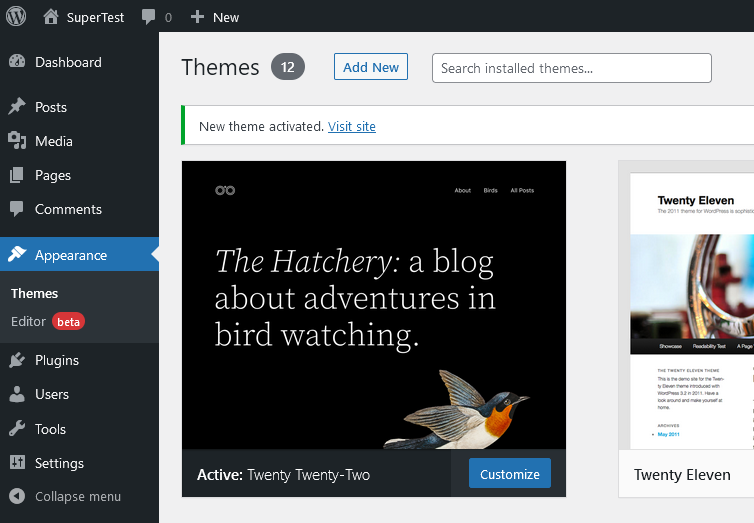This screenshot has height=523, width=754.
Task: Follow the Visit site link
Action: tap(352, 126)
